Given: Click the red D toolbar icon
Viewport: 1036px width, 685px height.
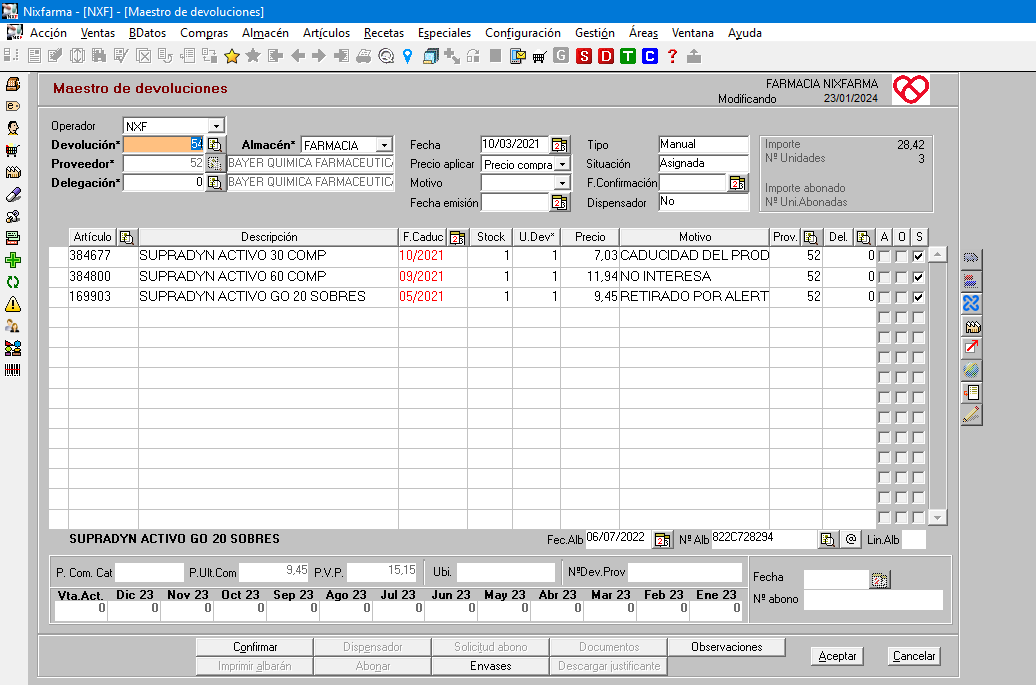Looking at the screenshot, I should (x=606, y=56).
